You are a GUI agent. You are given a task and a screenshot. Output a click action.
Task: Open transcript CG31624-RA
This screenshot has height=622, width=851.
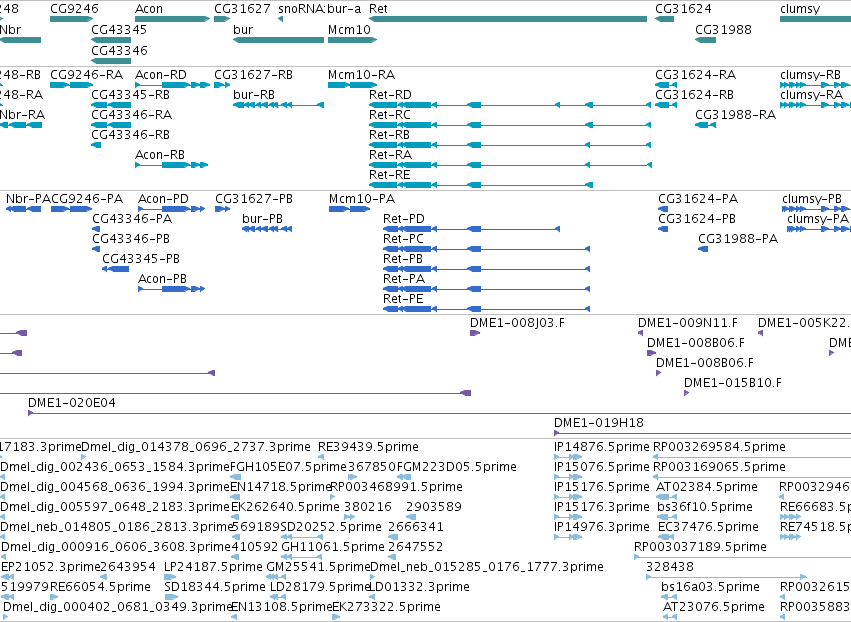696,74
